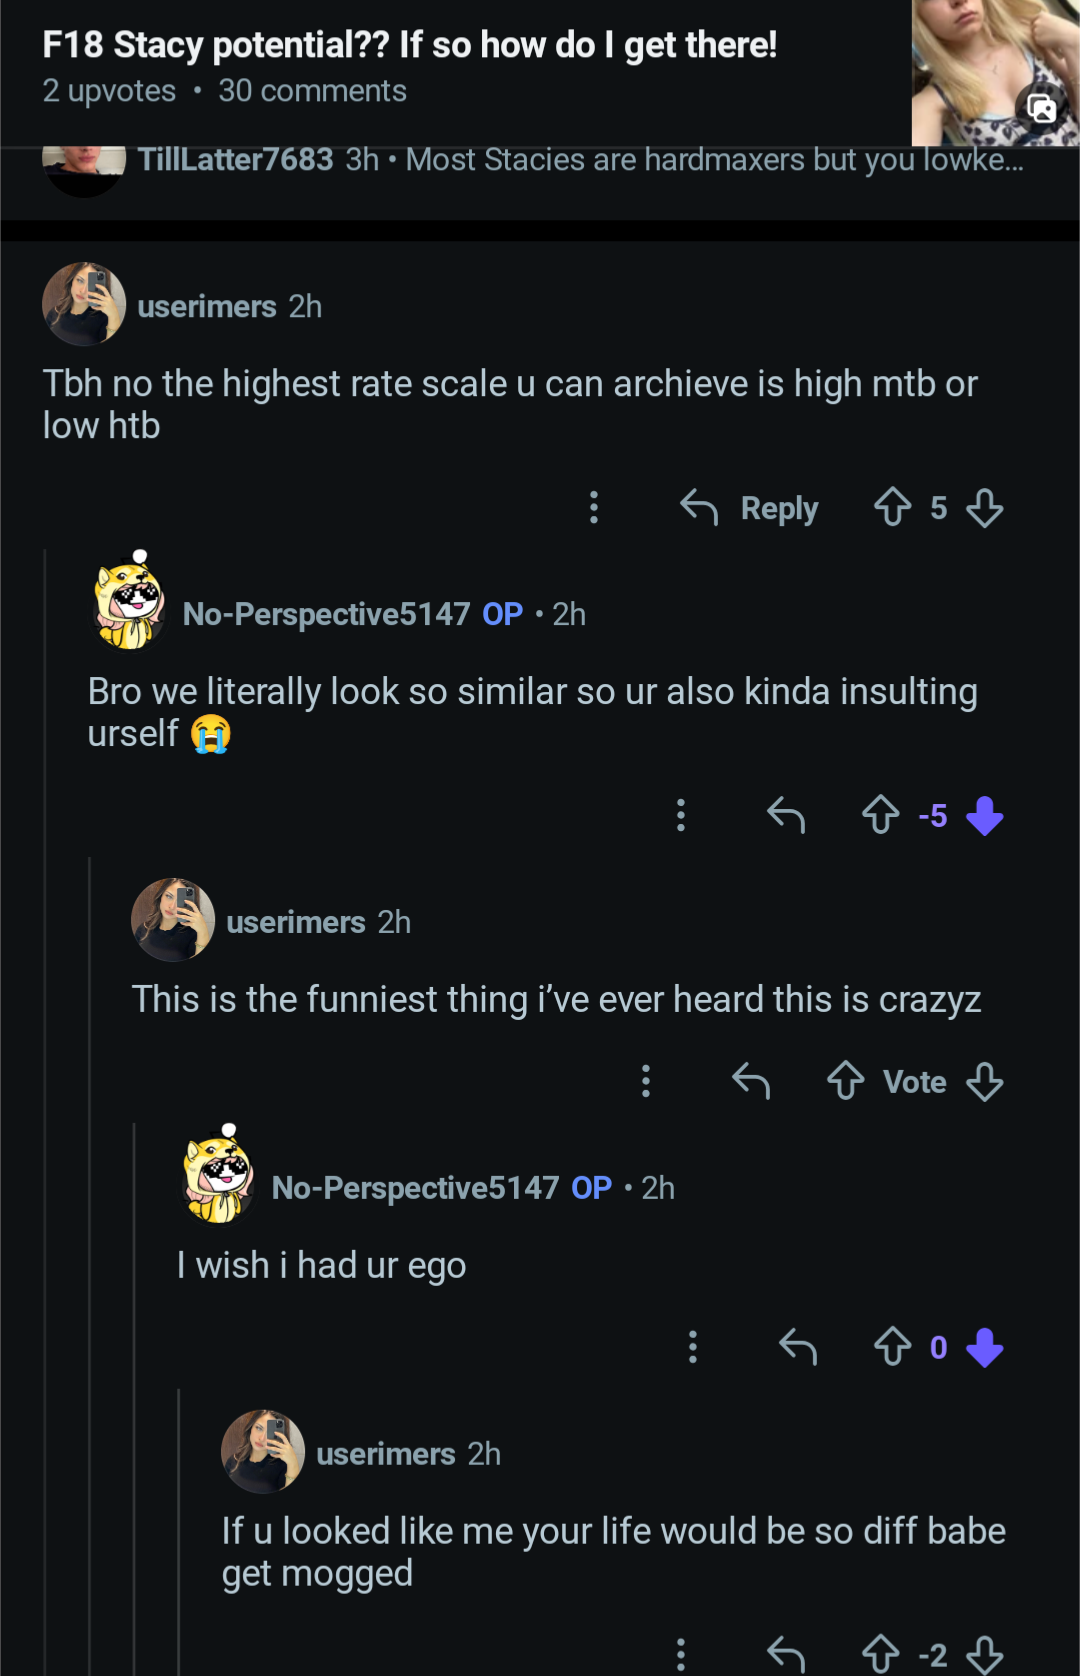
Task: Reply to 'I wish i had ur ego' comment
Action: 798,1347
